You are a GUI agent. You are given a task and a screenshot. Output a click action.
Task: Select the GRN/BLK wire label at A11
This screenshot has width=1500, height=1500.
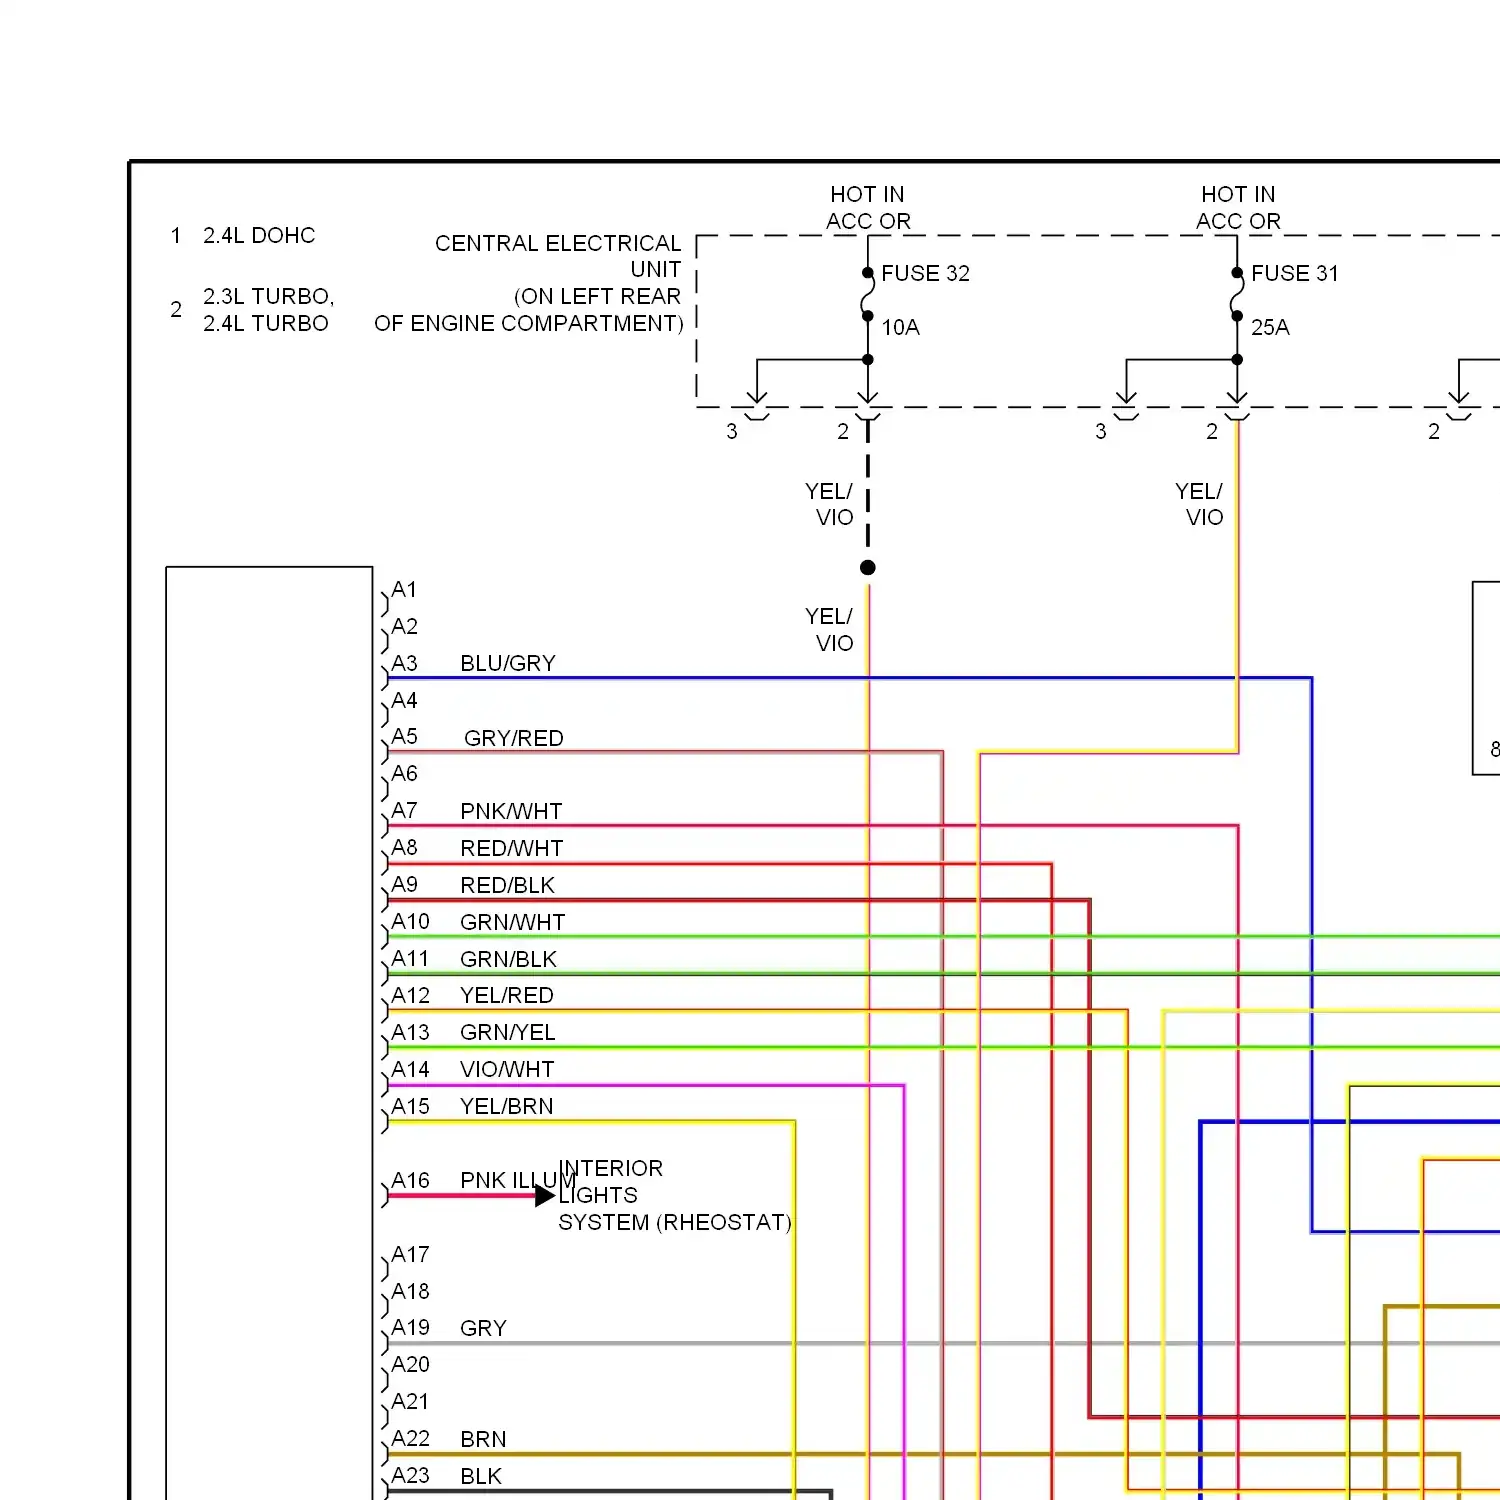tap(508, 959)
